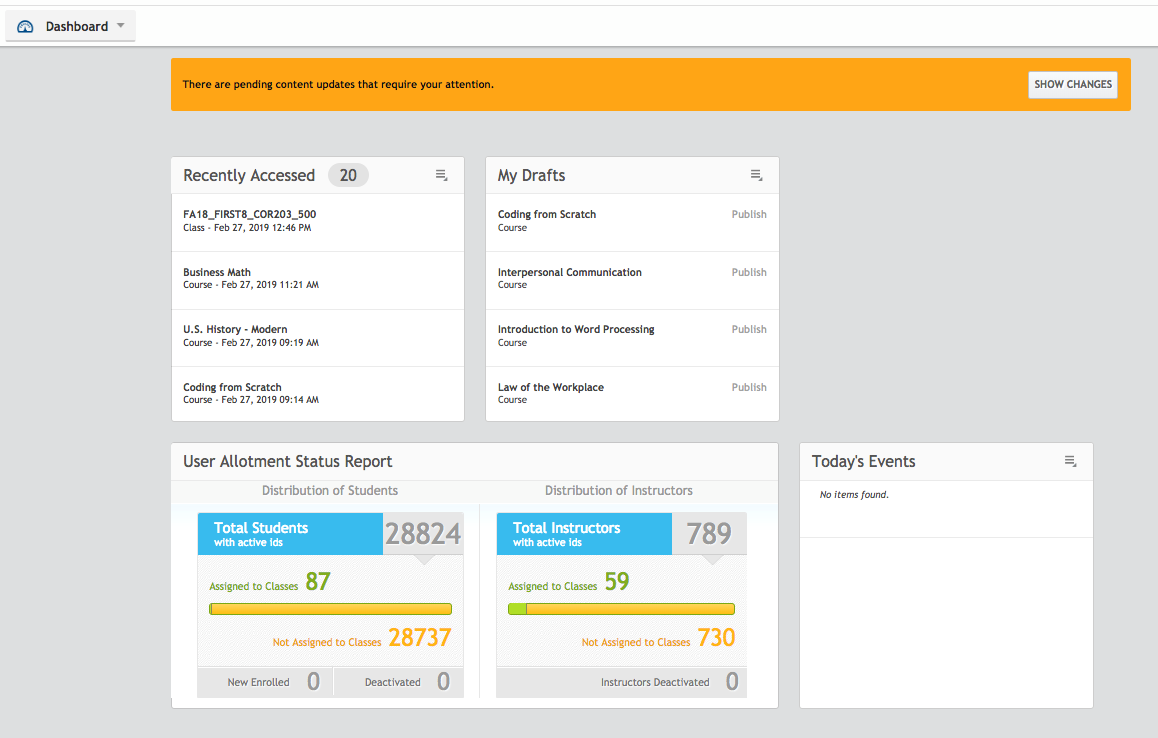This screenshot has width=1158, height=738.
Task: Select the Total Students count 28824
Action: [423, 534]
